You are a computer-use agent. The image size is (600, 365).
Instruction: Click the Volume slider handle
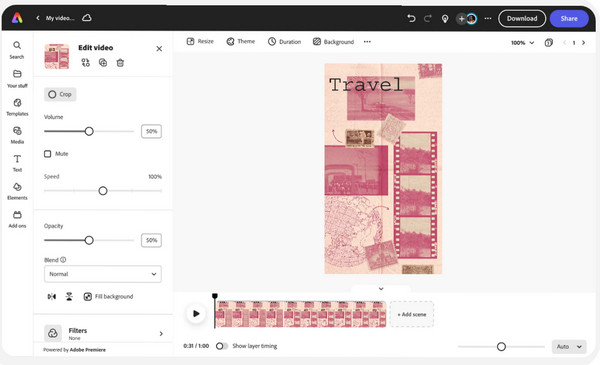(x=89, y=131)
